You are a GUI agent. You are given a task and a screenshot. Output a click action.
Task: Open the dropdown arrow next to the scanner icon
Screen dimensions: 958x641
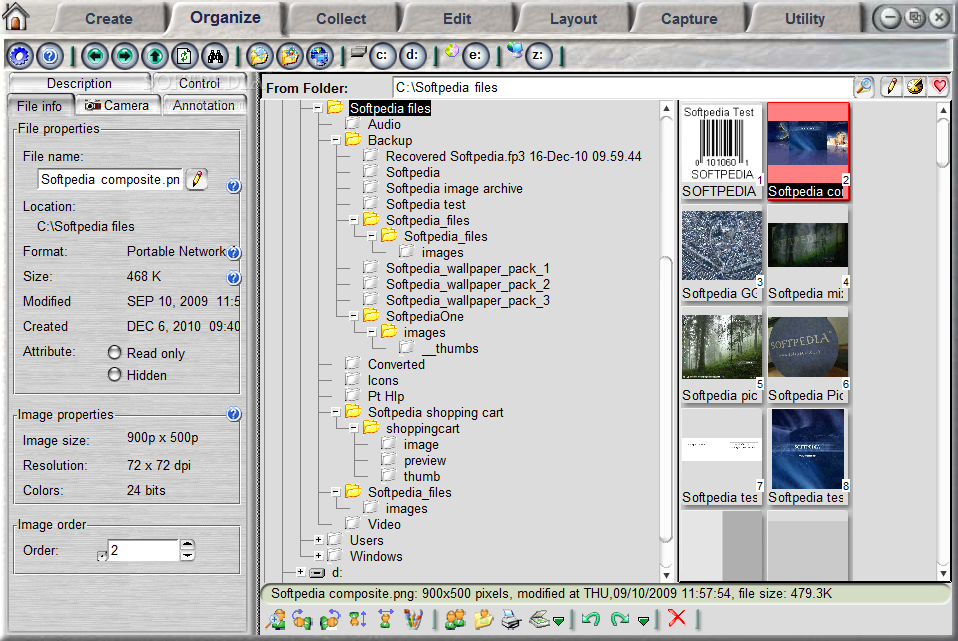point(558,621)
